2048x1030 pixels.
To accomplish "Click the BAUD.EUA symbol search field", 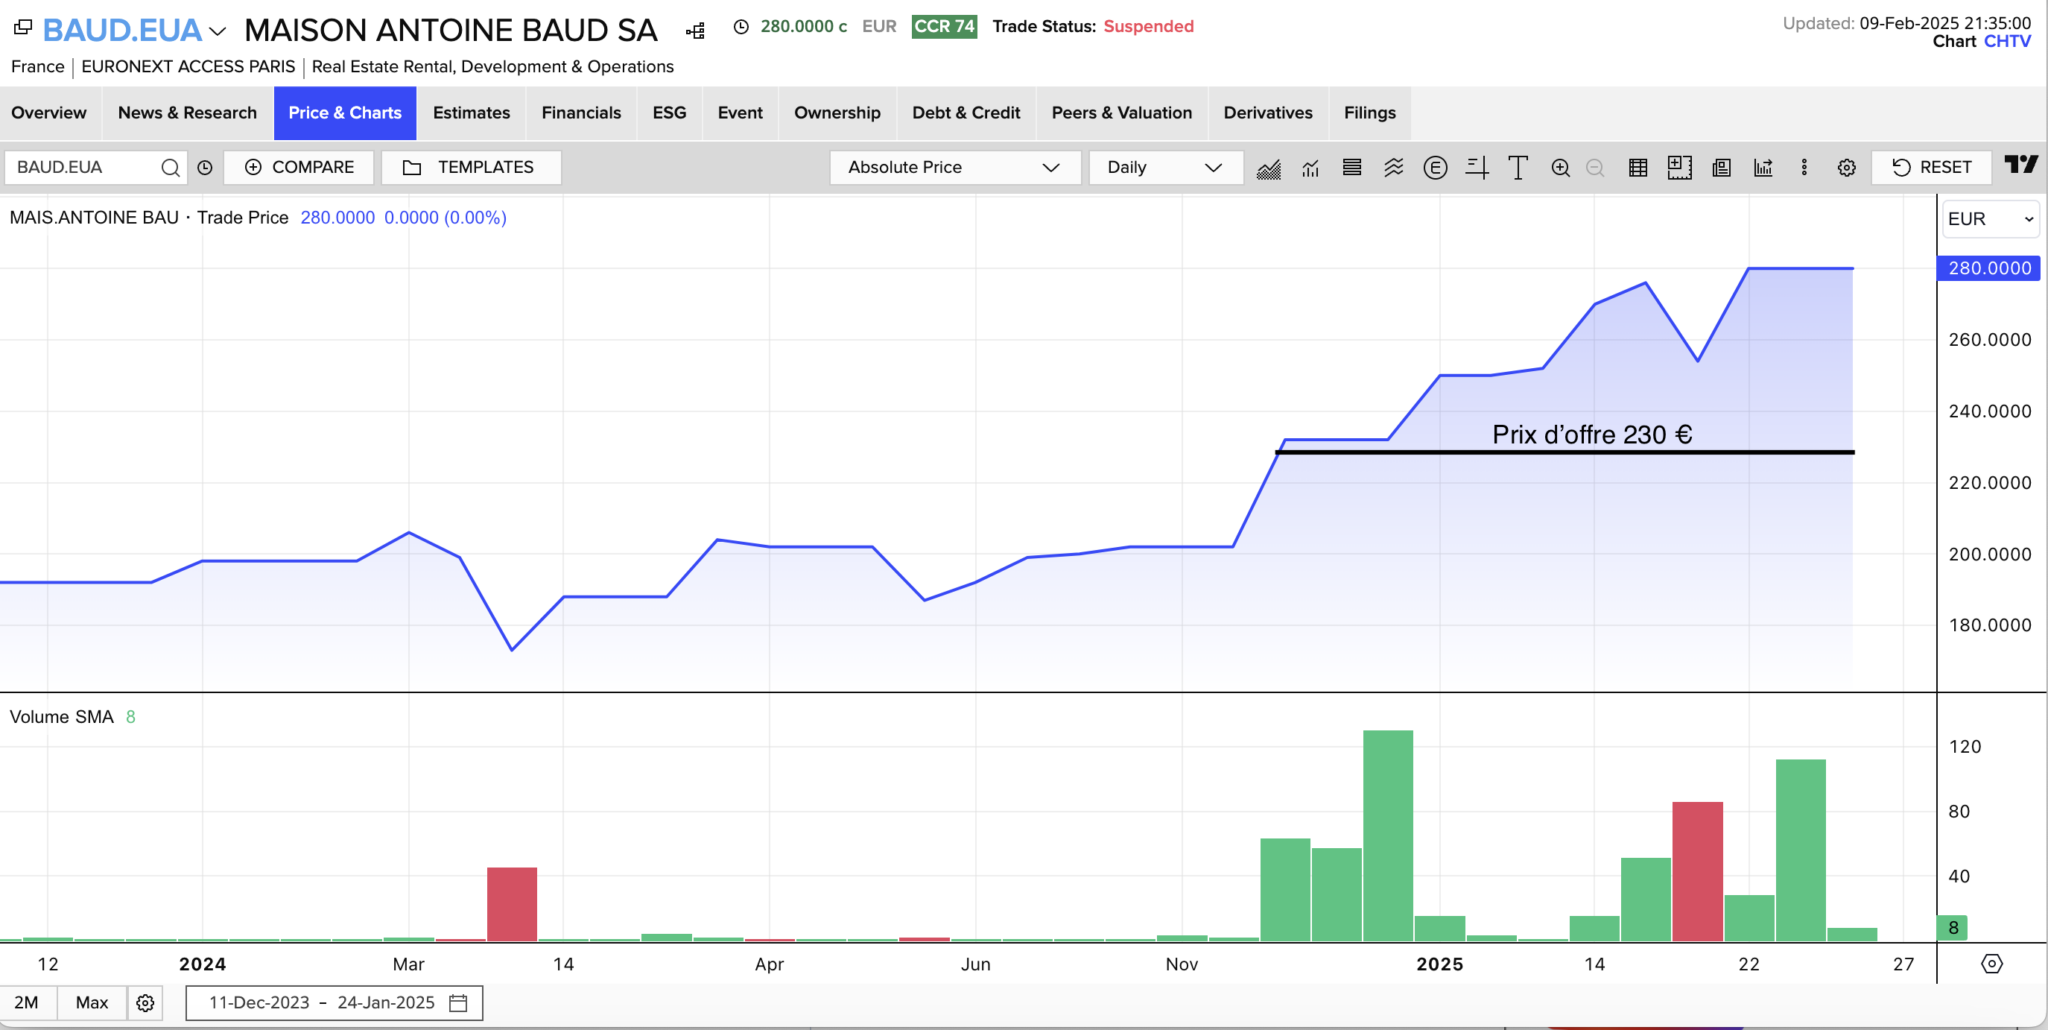I will pyautogui.click(x=85, y=168).
